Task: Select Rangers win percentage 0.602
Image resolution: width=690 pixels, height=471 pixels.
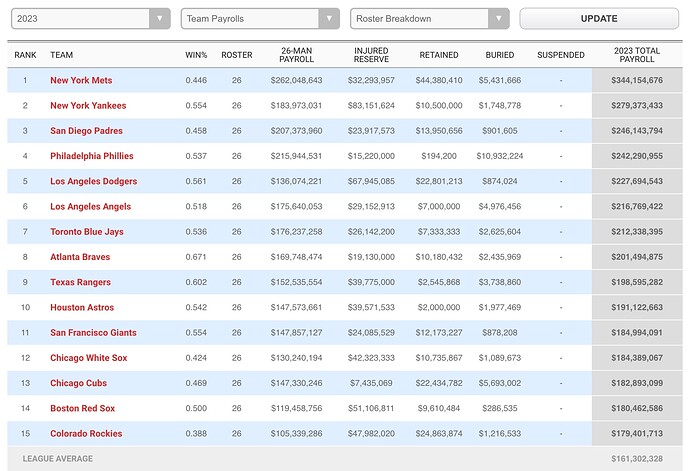Action: (x=196, y=282)
